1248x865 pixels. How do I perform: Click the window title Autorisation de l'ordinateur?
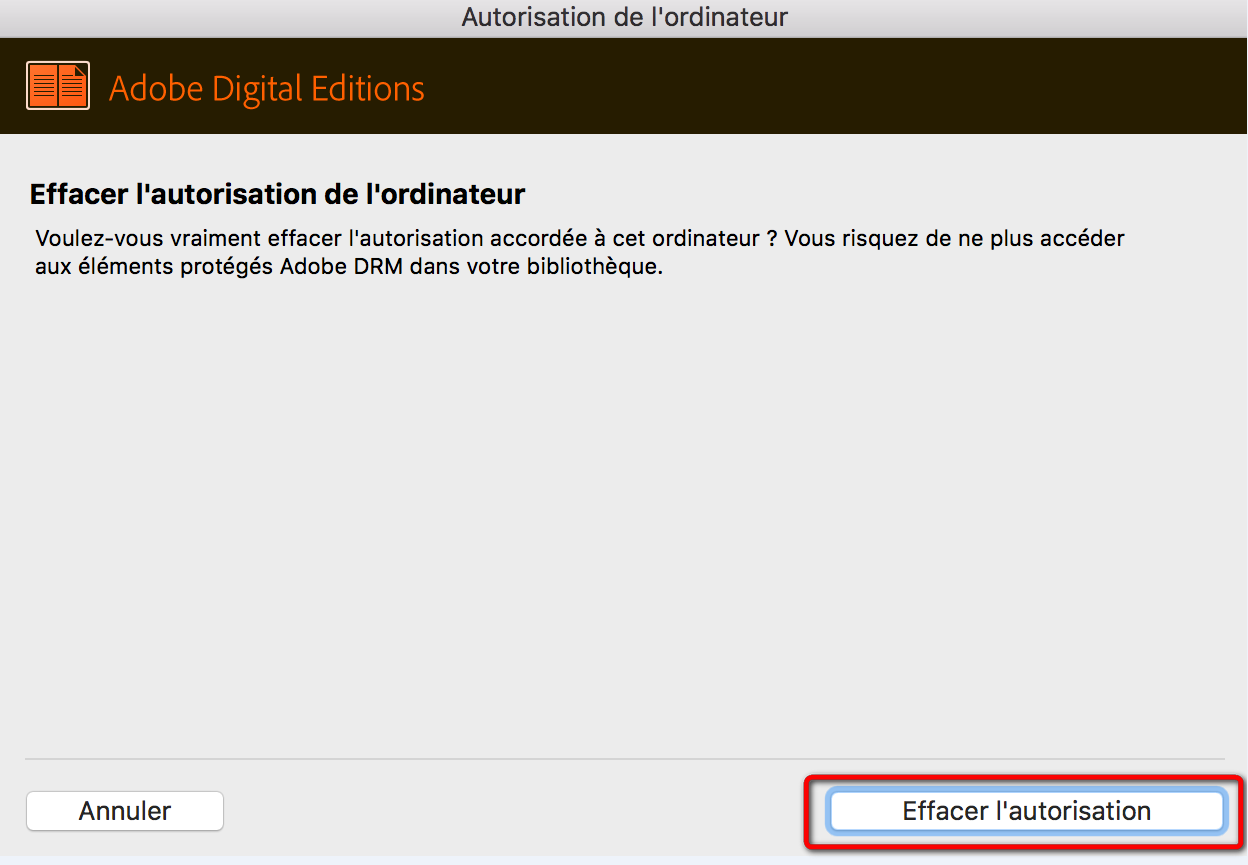click(x=624, y=17)
